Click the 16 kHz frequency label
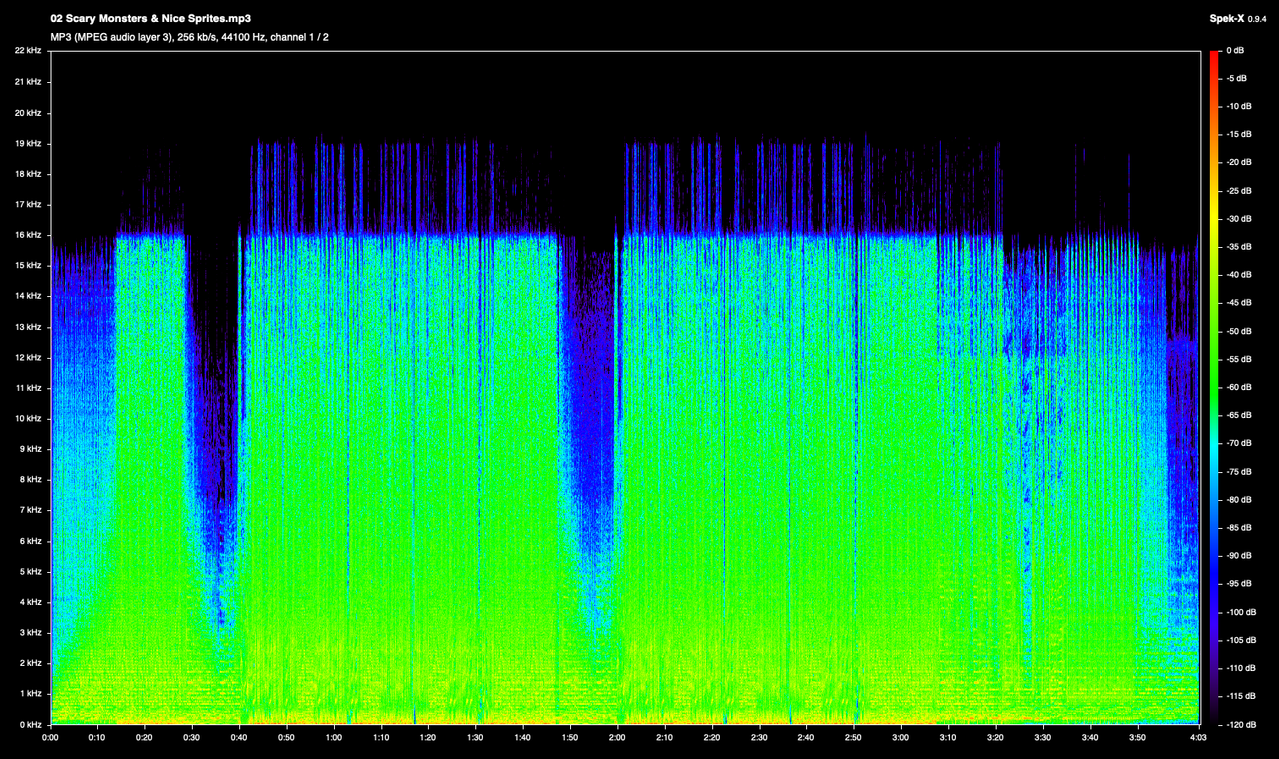Screen dimensions: 1279x759 [27, 235]
